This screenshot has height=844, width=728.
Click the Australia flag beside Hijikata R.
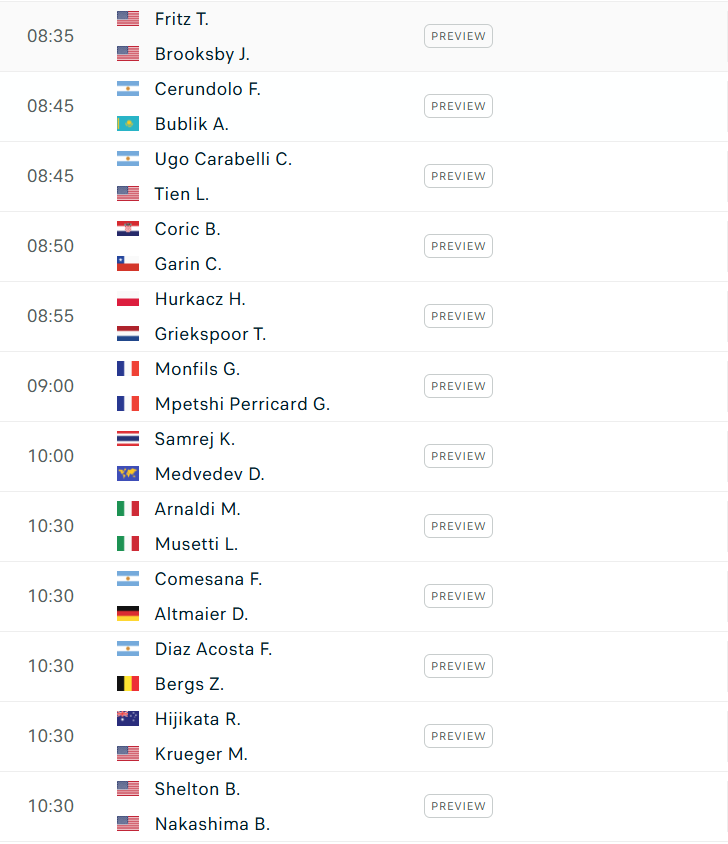tap(128, 719)
